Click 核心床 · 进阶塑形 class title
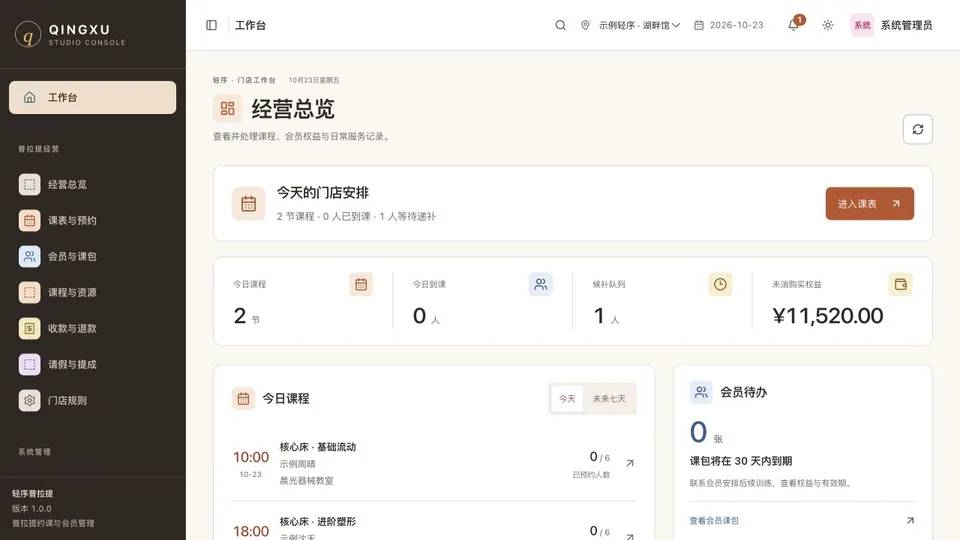The width and height of the screenshot is (960, 540). pyautogui.click(x=318, y=522)
